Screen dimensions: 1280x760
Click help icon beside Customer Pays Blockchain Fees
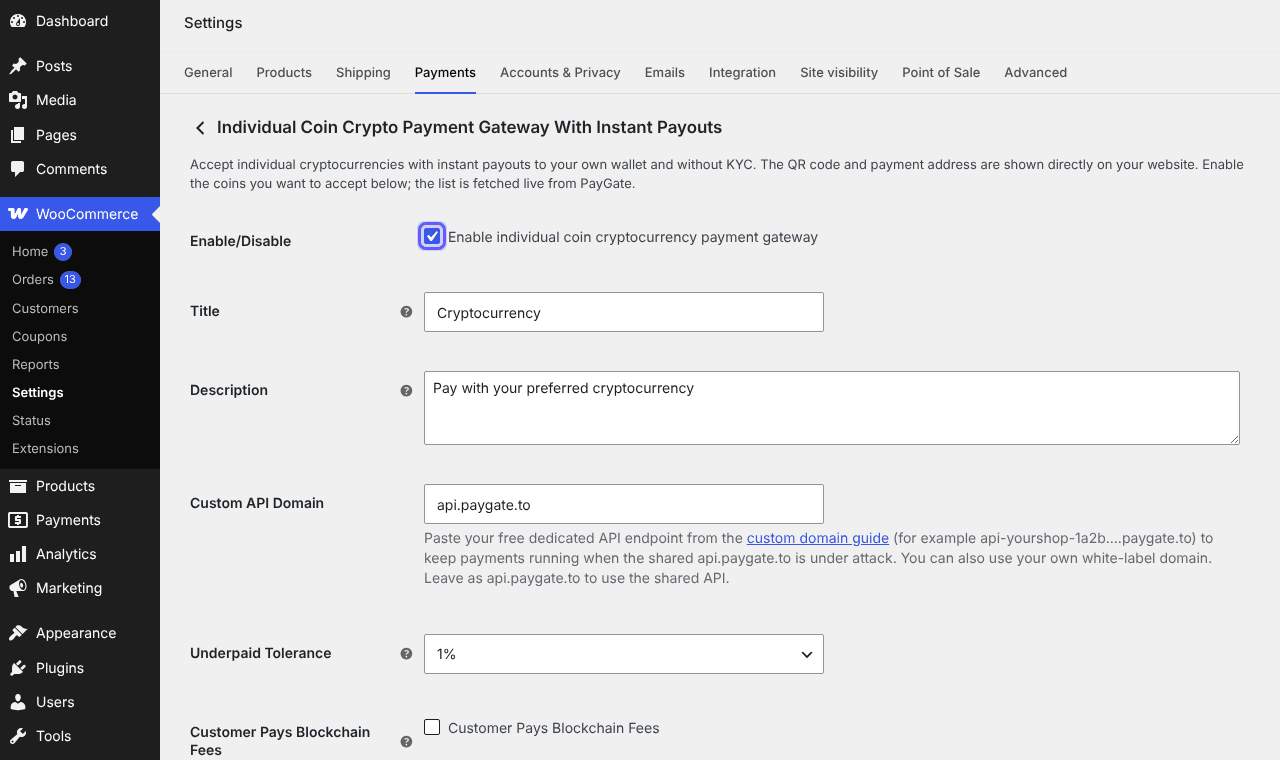click(406, 741)
